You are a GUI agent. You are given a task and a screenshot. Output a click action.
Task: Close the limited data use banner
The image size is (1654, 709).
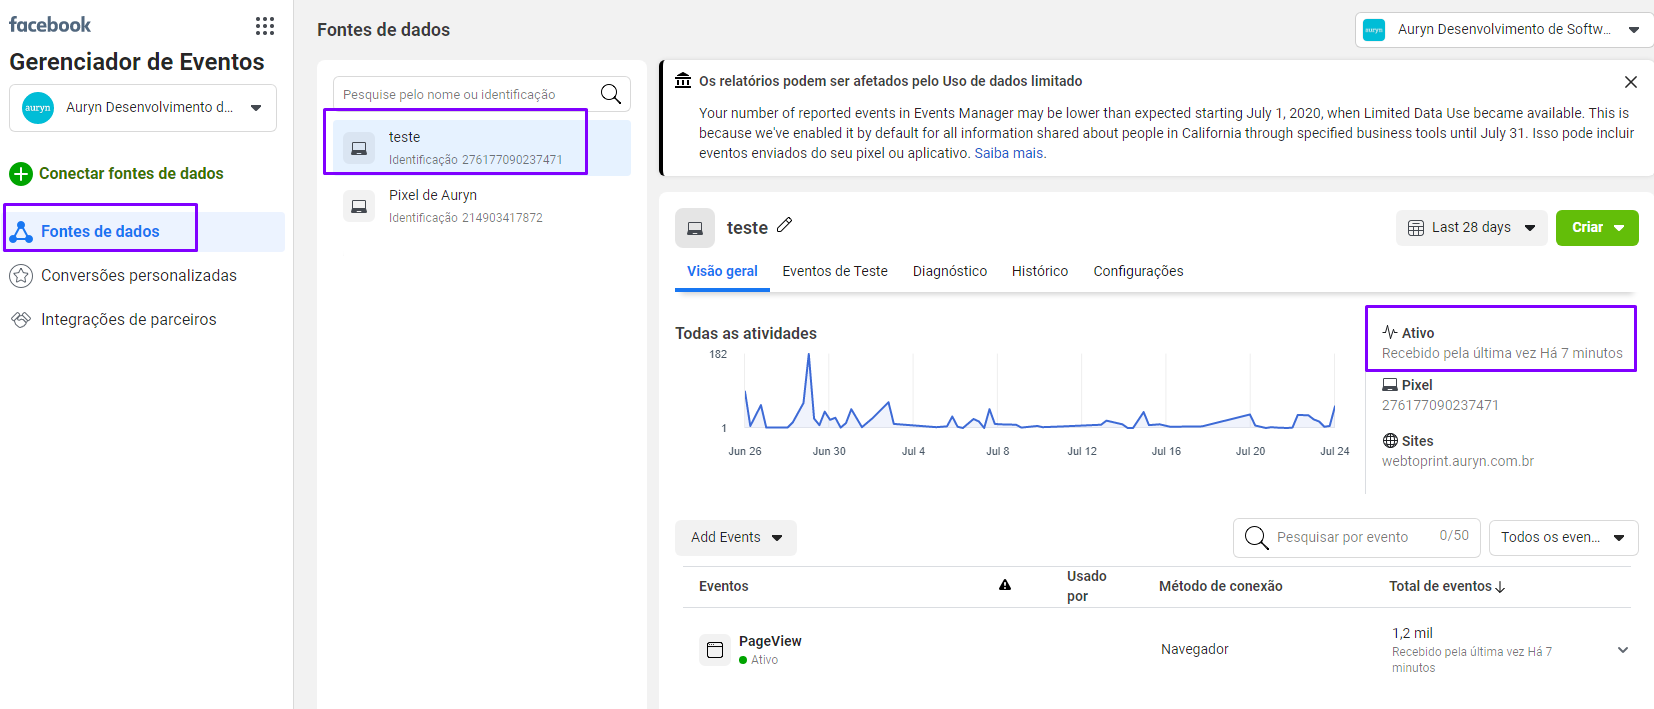tap(1631, 82)
